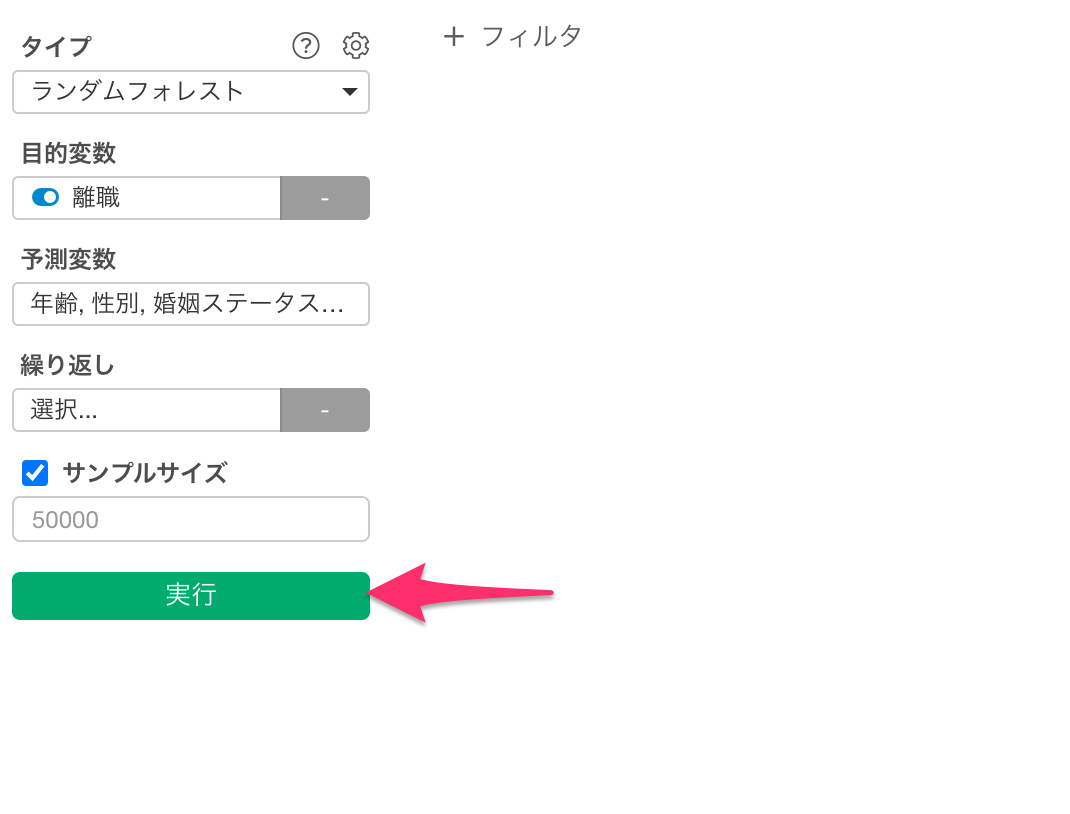Open the 繰り返し 選択... dropdown
The height and width of the screenshot is (814, 1070).
coord(147,410)
